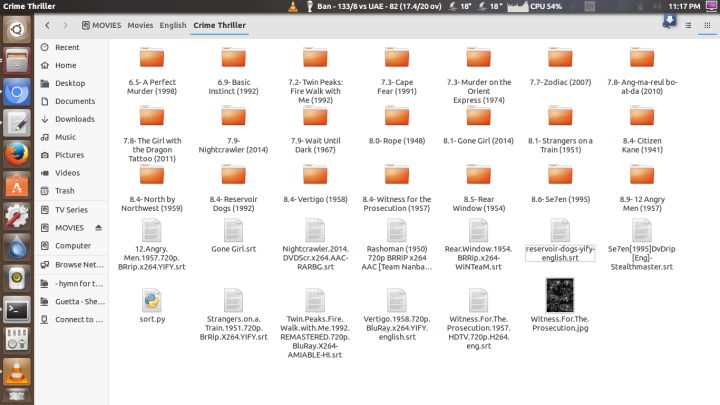
Task: Eject the MOVIES drive
Action: [x=98, y=227]
